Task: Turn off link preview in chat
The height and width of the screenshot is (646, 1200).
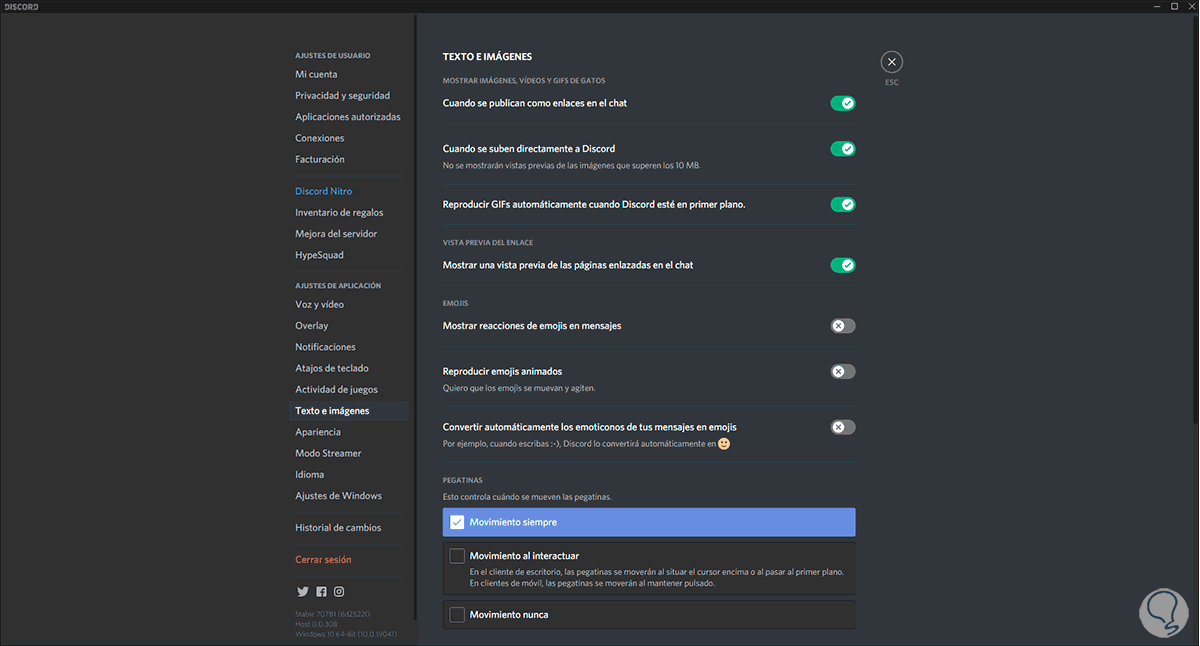Action: point(842,265)
